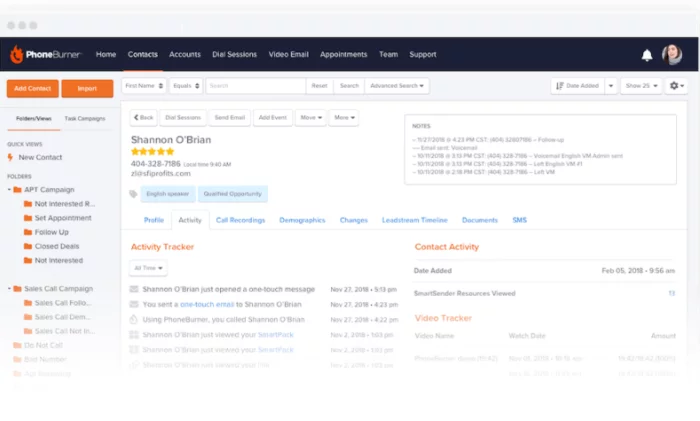Viewport: 700px width, 421px height.
Task: Switch to the Documents tab
Action: point(479,220)
